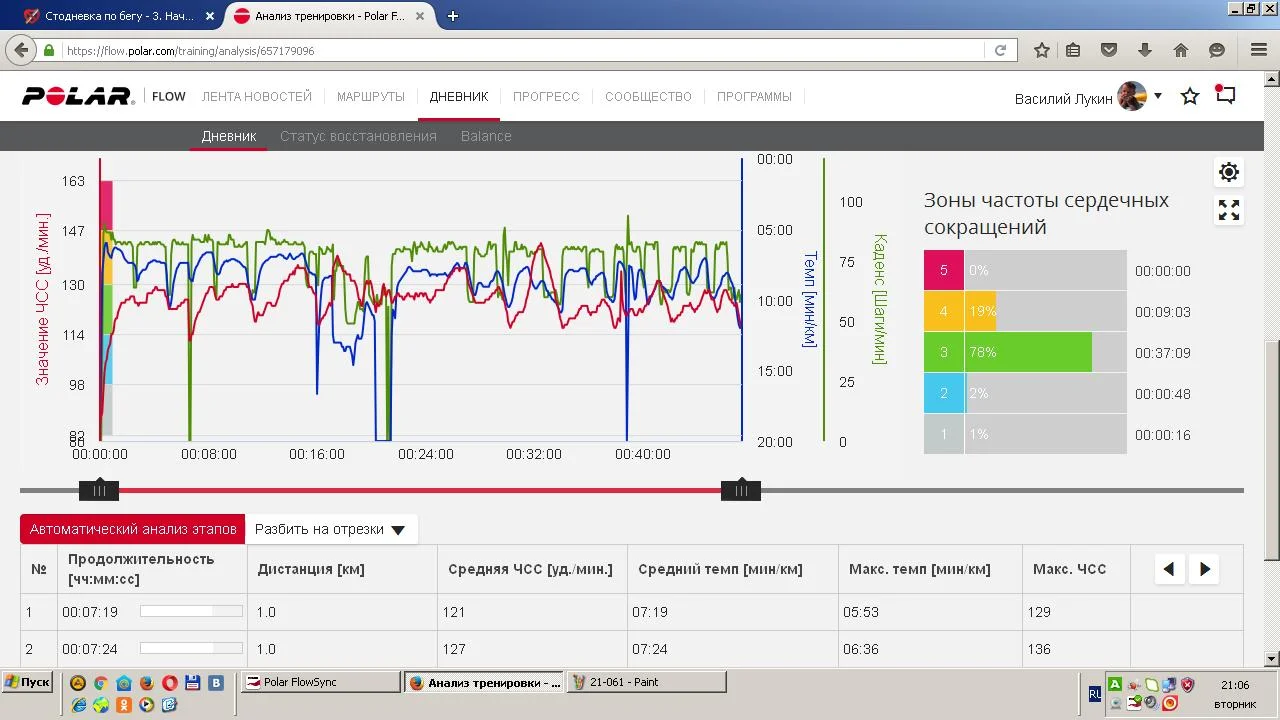The height and width of the screenshot is (720, 1280).
Task: Switch to the "Прогресс" menu item
Action: pos(546,97)
